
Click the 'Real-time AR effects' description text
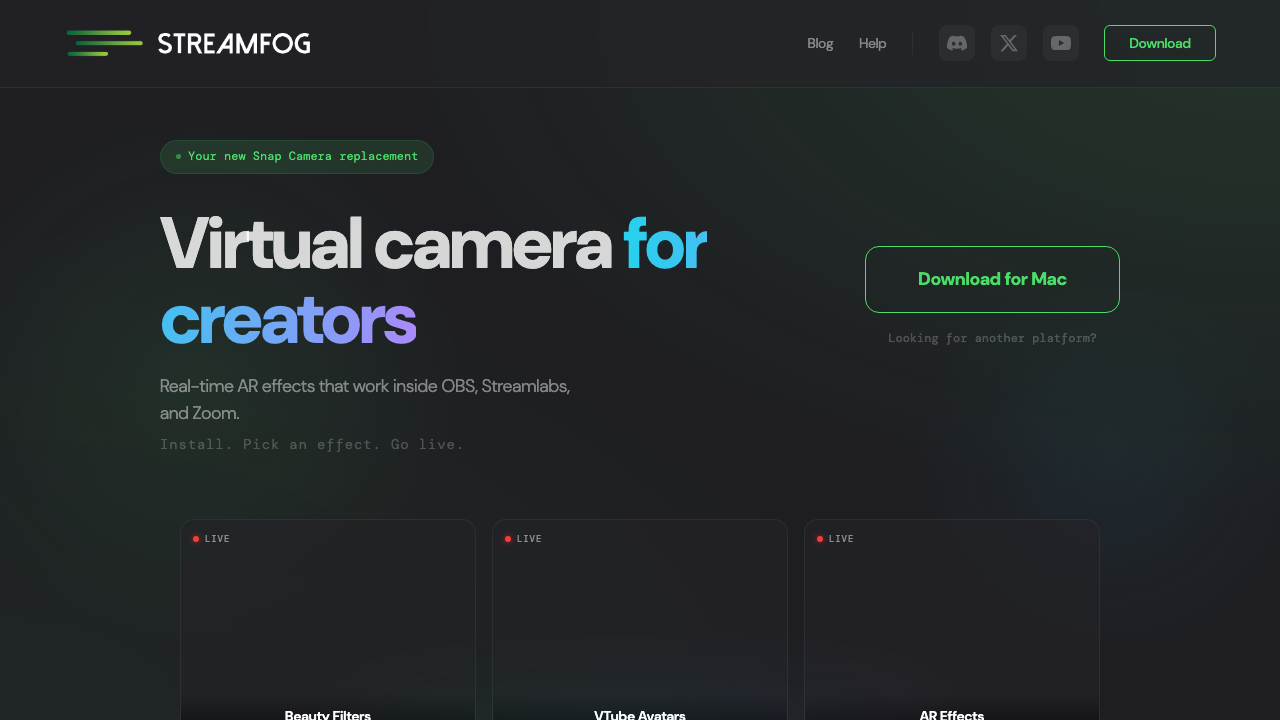365,399
